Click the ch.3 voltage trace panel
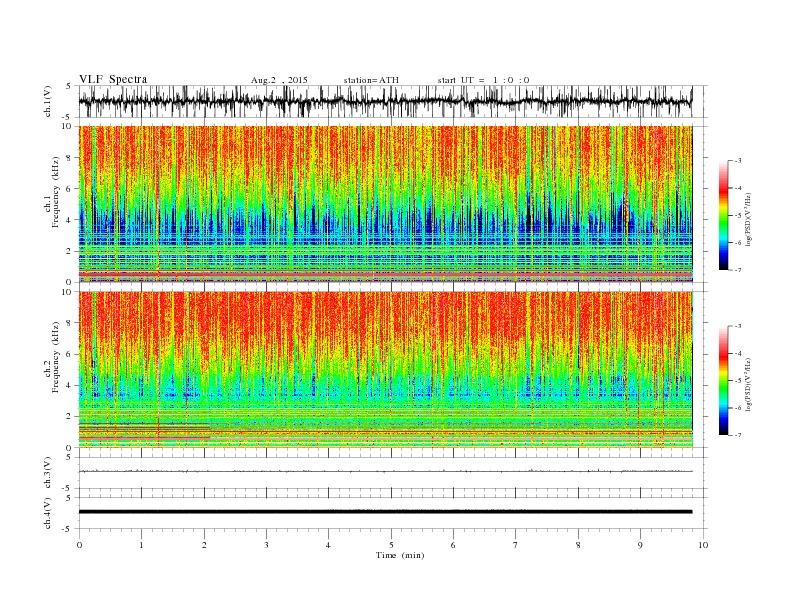This screenshot has width=792, height=612. point(393,473)
